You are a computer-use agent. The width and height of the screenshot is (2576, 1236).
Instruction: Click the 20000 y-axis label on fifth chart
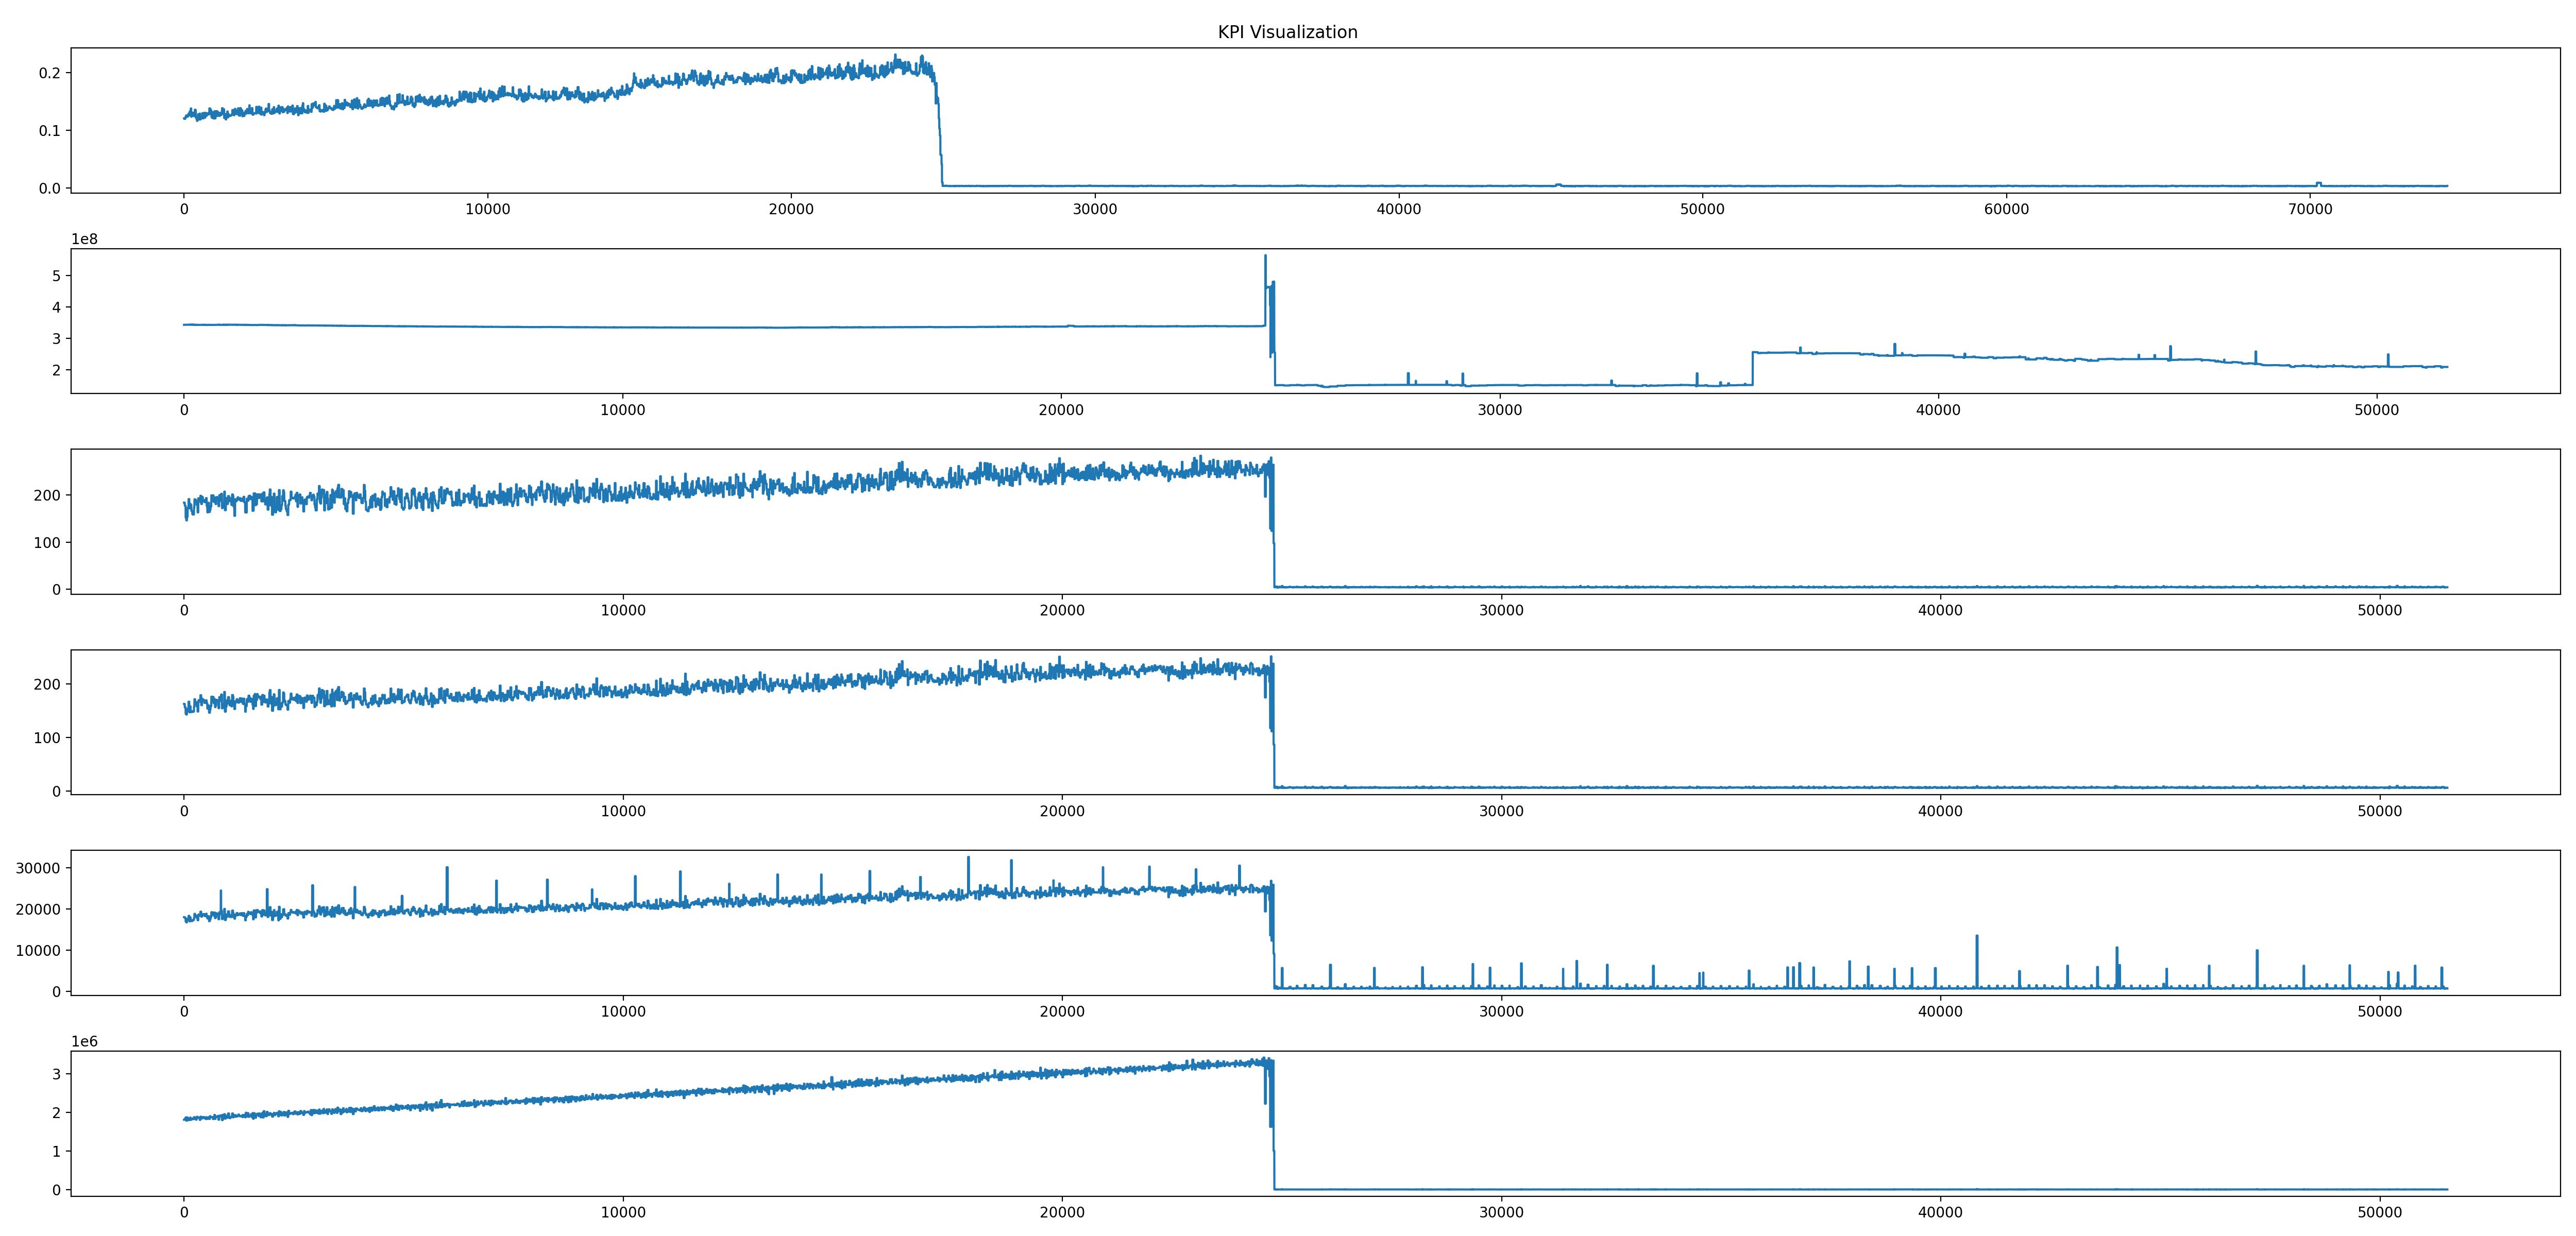(38, 909)
